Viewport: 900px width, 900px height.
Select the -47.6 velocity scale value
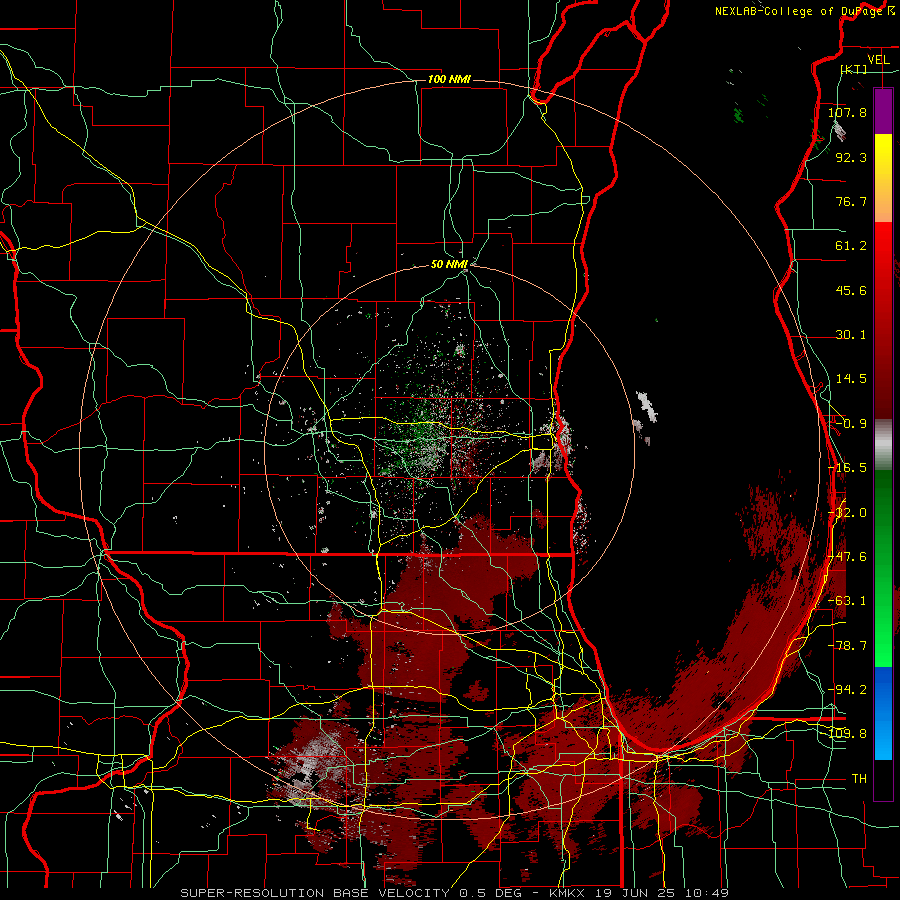(847, 557)
